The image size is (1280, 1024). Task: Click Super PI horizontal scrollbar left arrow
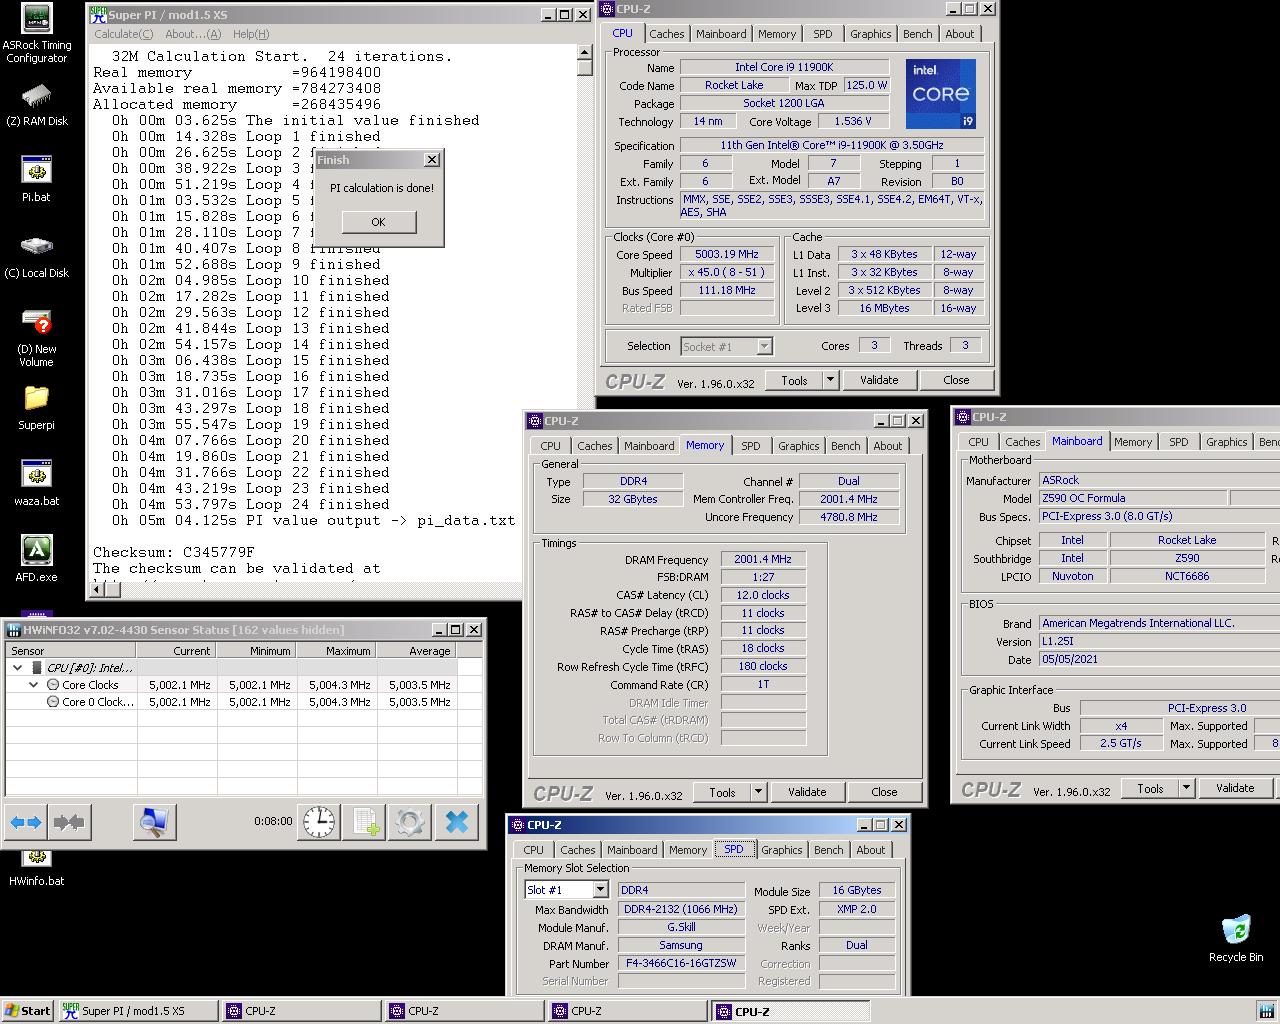coord(98,590)
